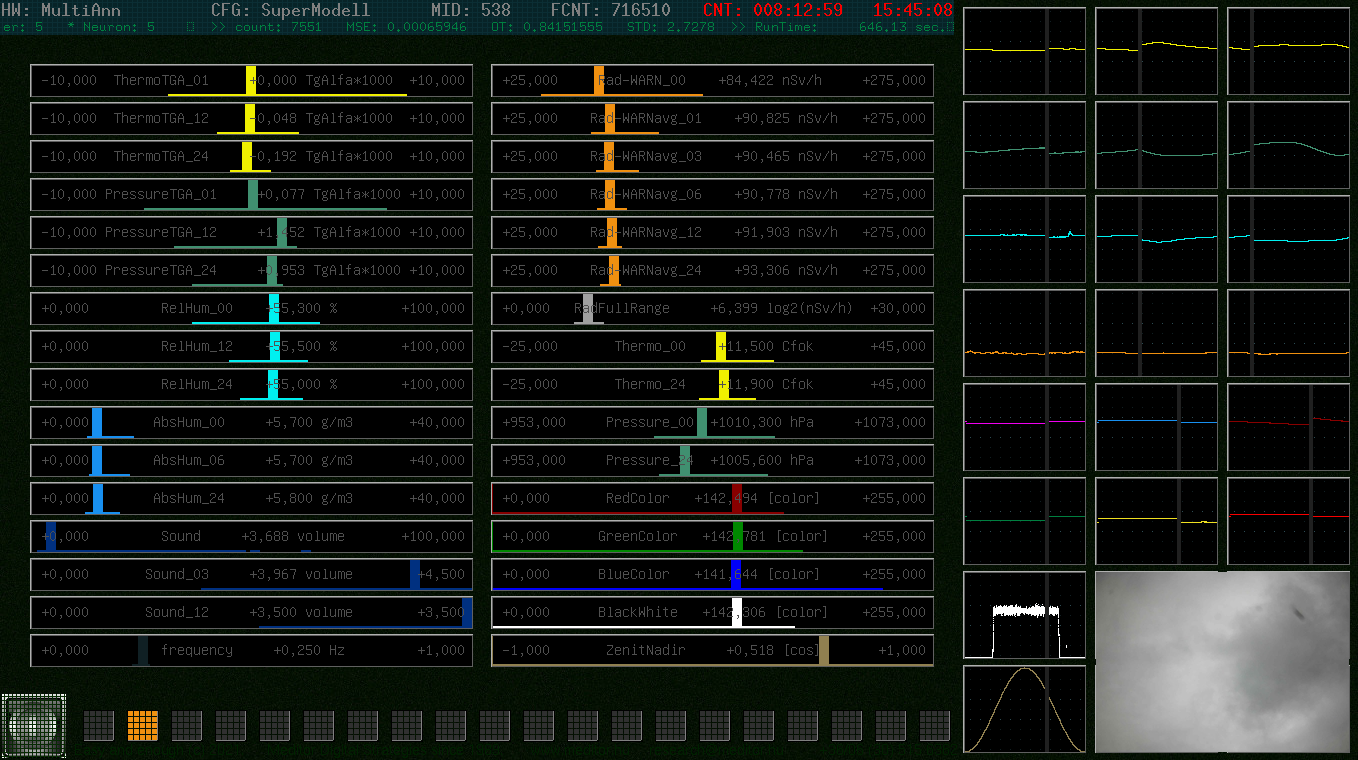
Task: Select the PressureTGA_01 gauge row
Action: 251,195
